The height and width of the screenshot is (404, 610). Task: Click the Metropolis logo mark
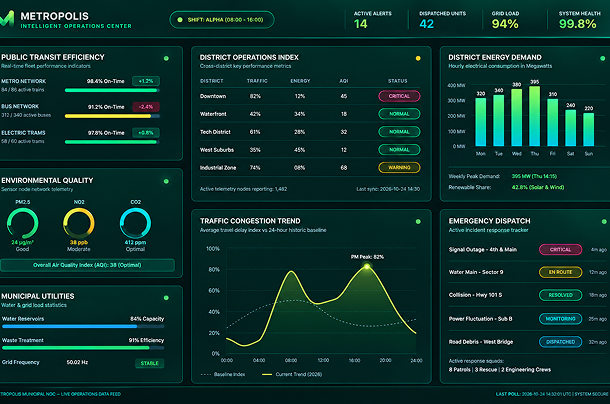click(x=7, y=19)
